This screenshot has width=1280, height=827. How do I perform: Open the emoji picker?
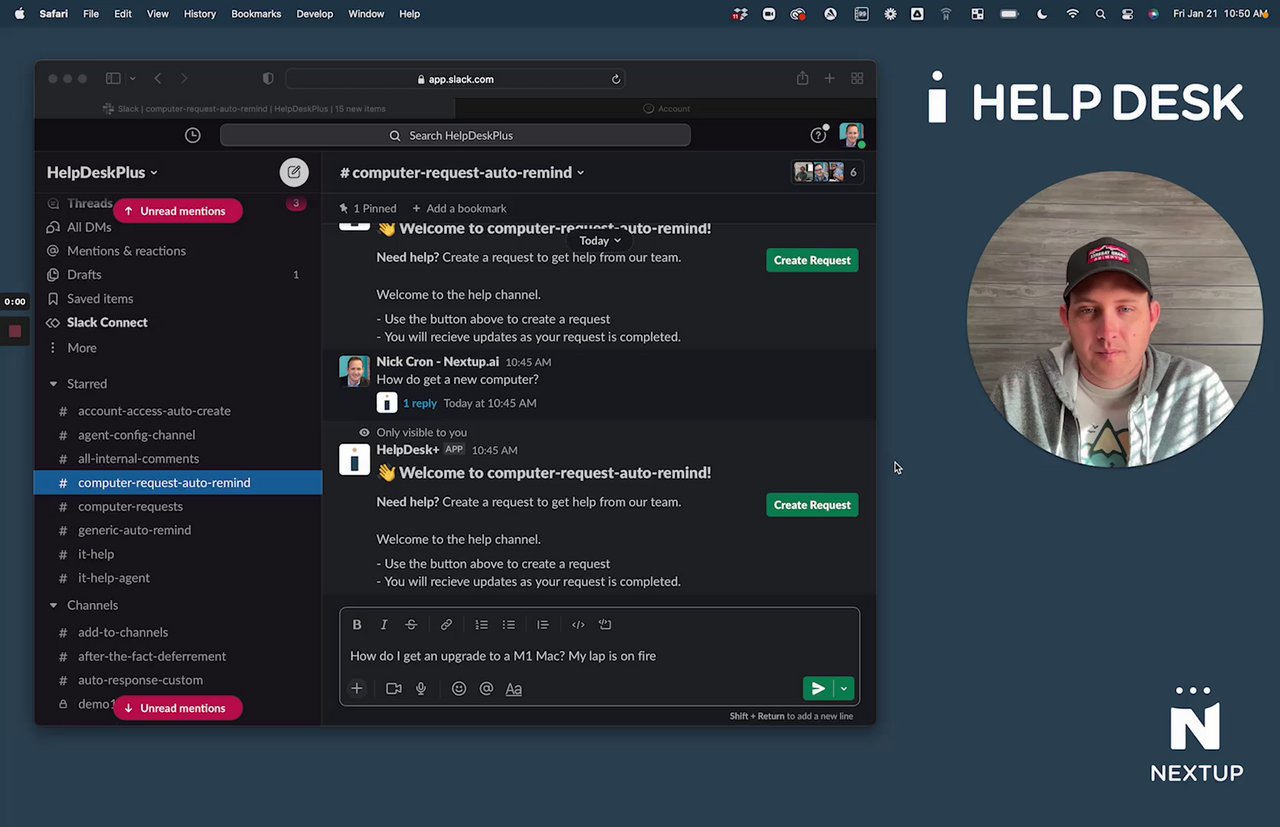tap(459, 688)
